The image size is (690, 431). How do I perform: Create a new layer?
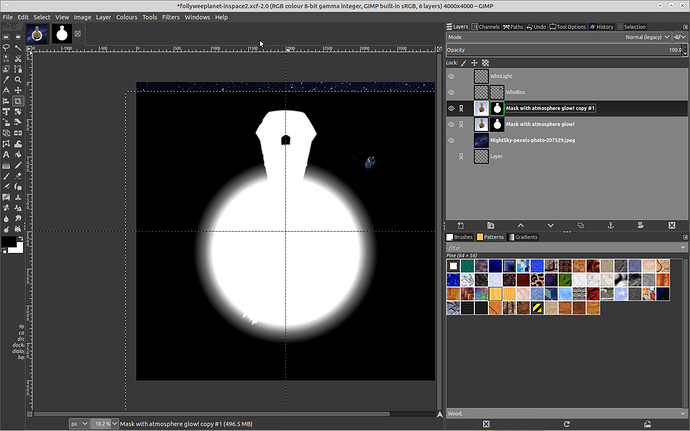pyautogui.click(x=461, y=225)
